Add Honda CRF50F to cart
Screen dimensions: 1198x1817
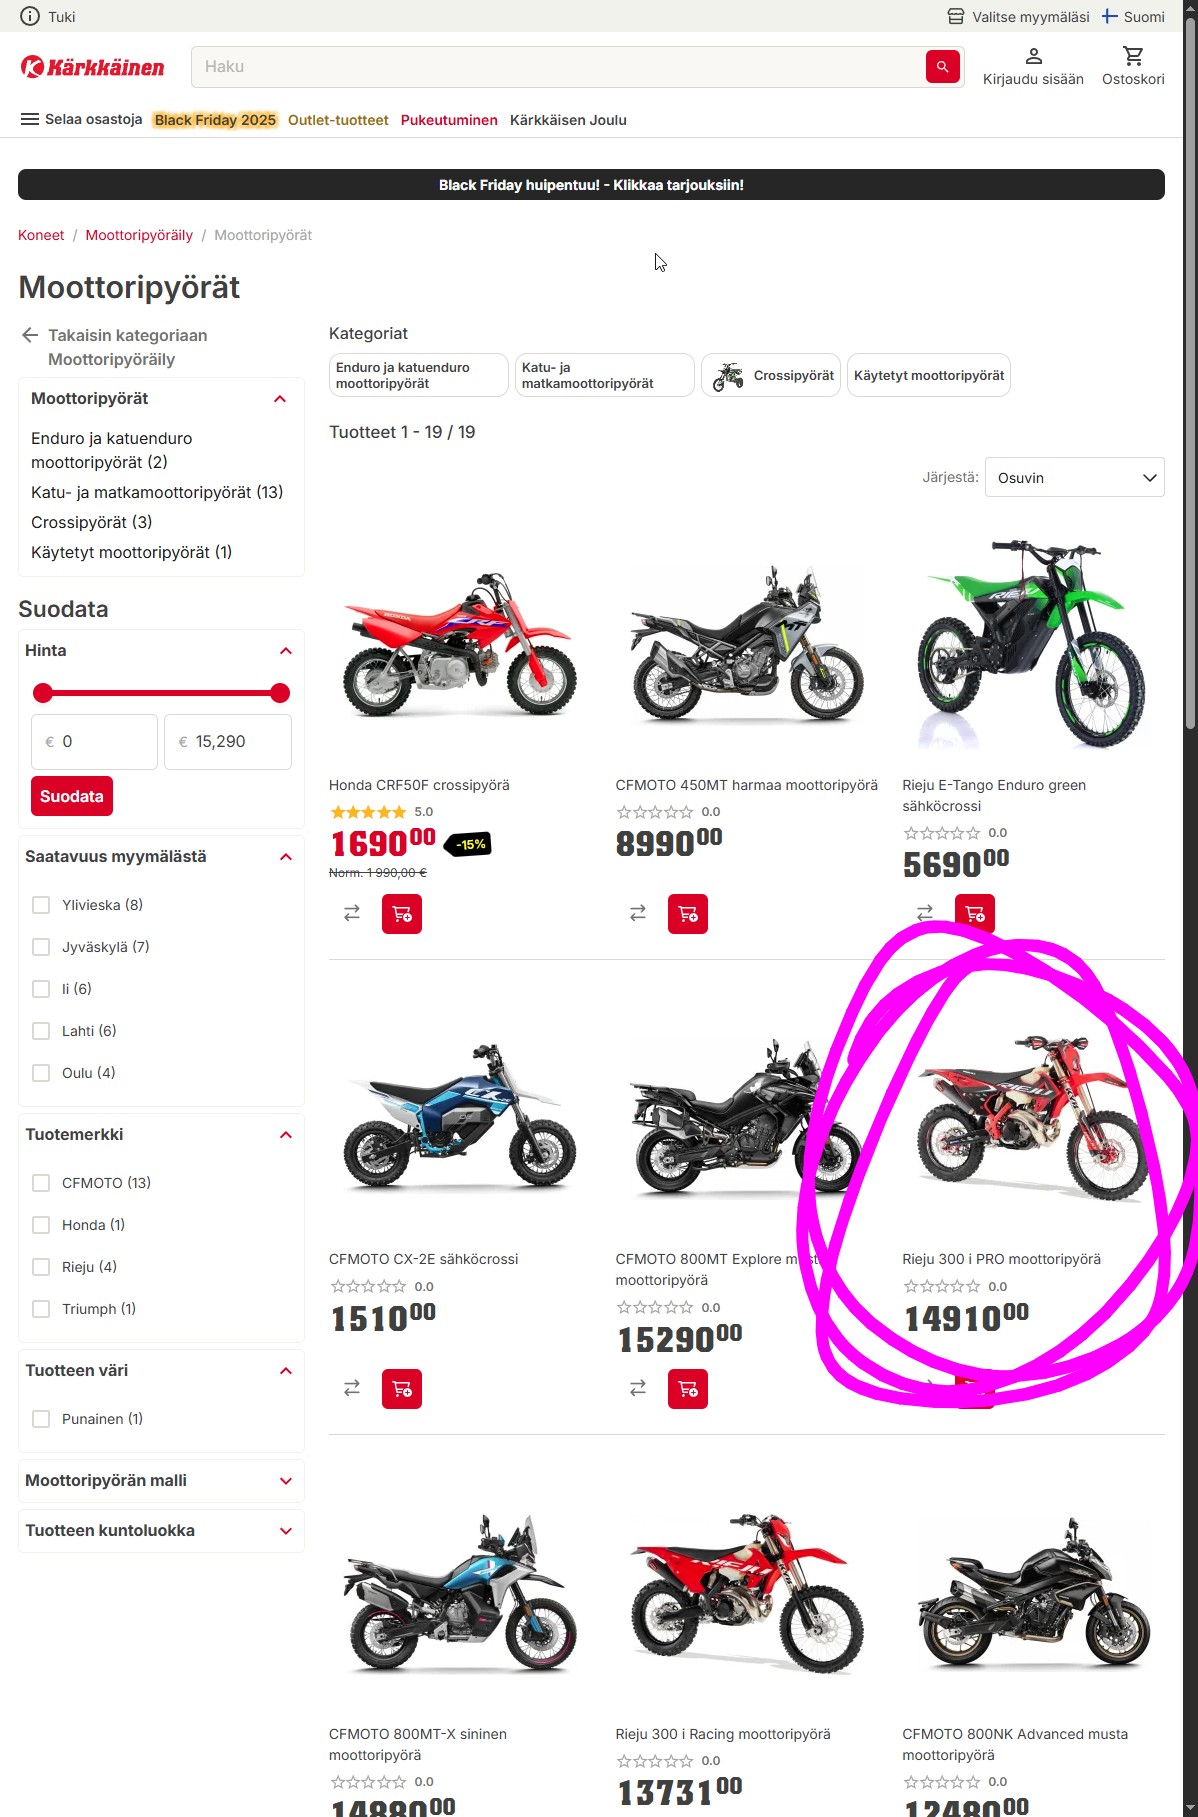(x=402, y=914)
